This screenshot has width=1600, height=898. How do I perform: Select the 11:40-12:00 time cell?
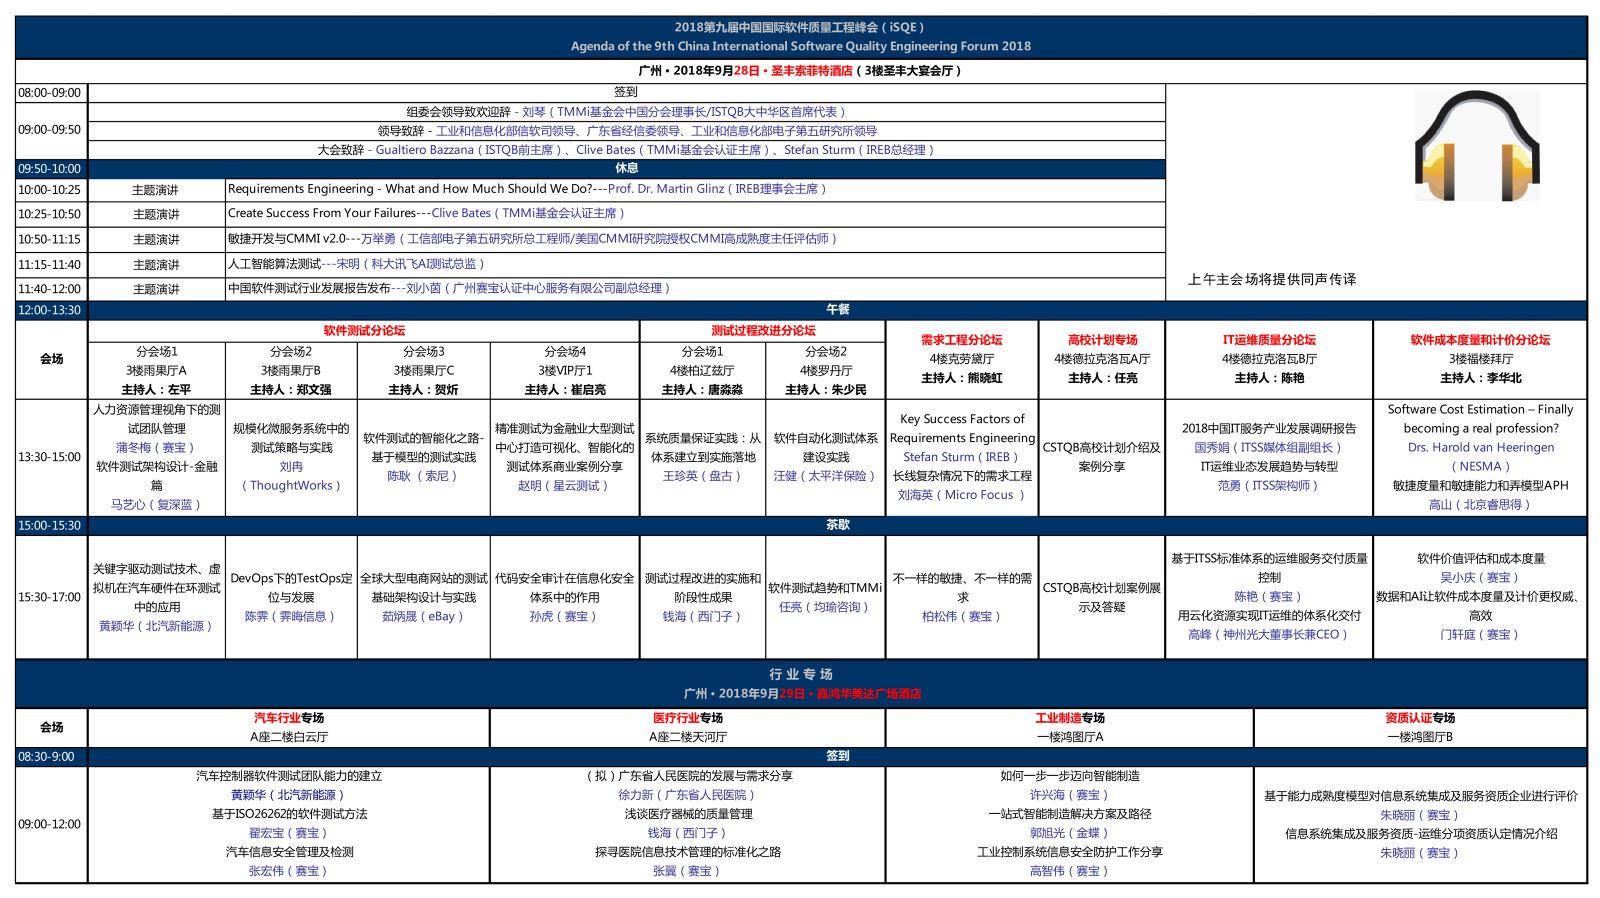[x=51, y=289]
